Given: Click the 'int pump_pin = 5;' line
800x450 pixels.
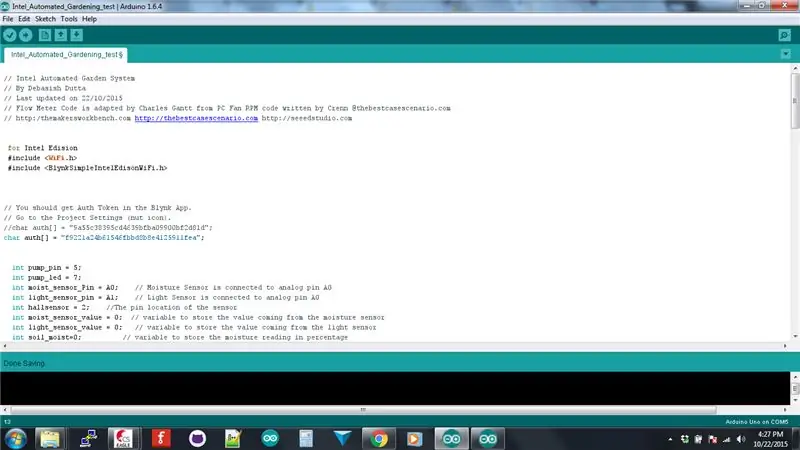Looking at the screenshot, I should click(x=46, y=267).
